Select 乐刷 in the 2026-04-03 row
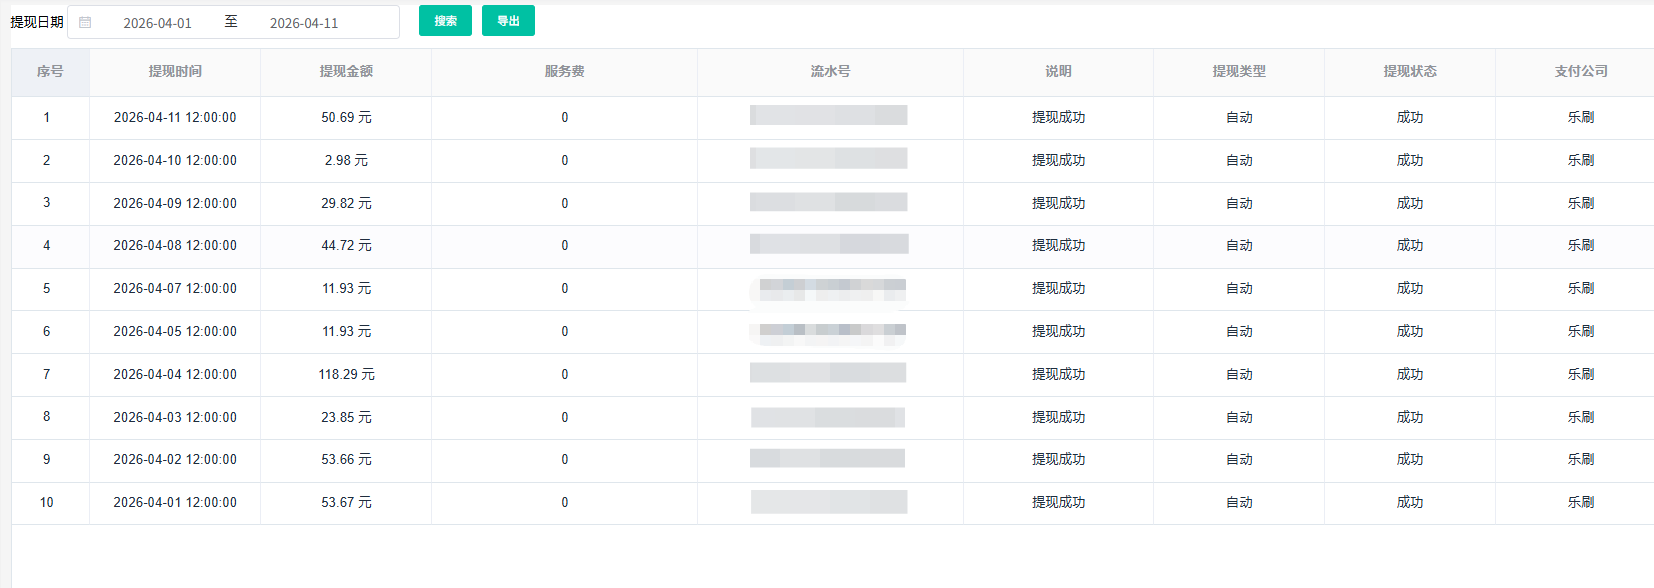Viewport: 1654px width, 588px height. [1581, 417]
